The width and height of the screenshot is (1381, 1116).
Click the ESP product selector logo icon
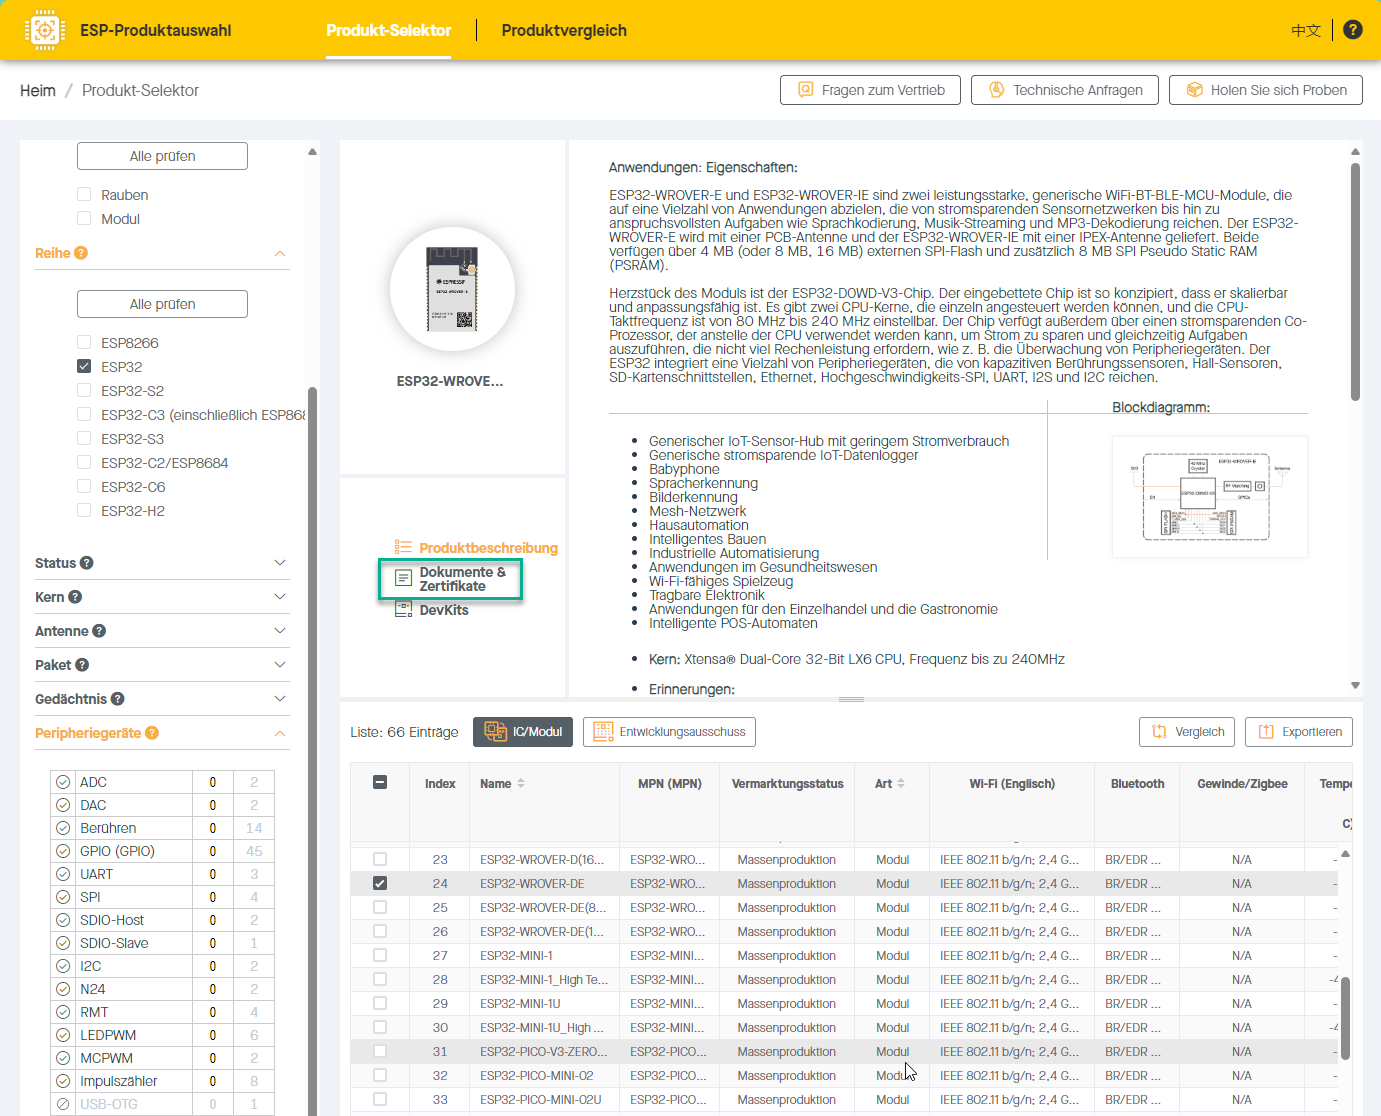45,30
